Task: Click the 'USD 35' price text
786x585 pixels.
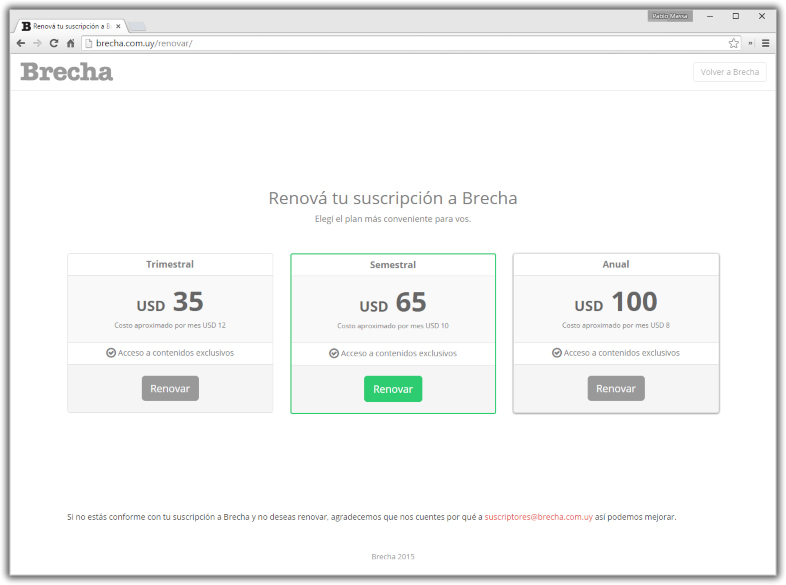Action: click(x=170, y=302)
